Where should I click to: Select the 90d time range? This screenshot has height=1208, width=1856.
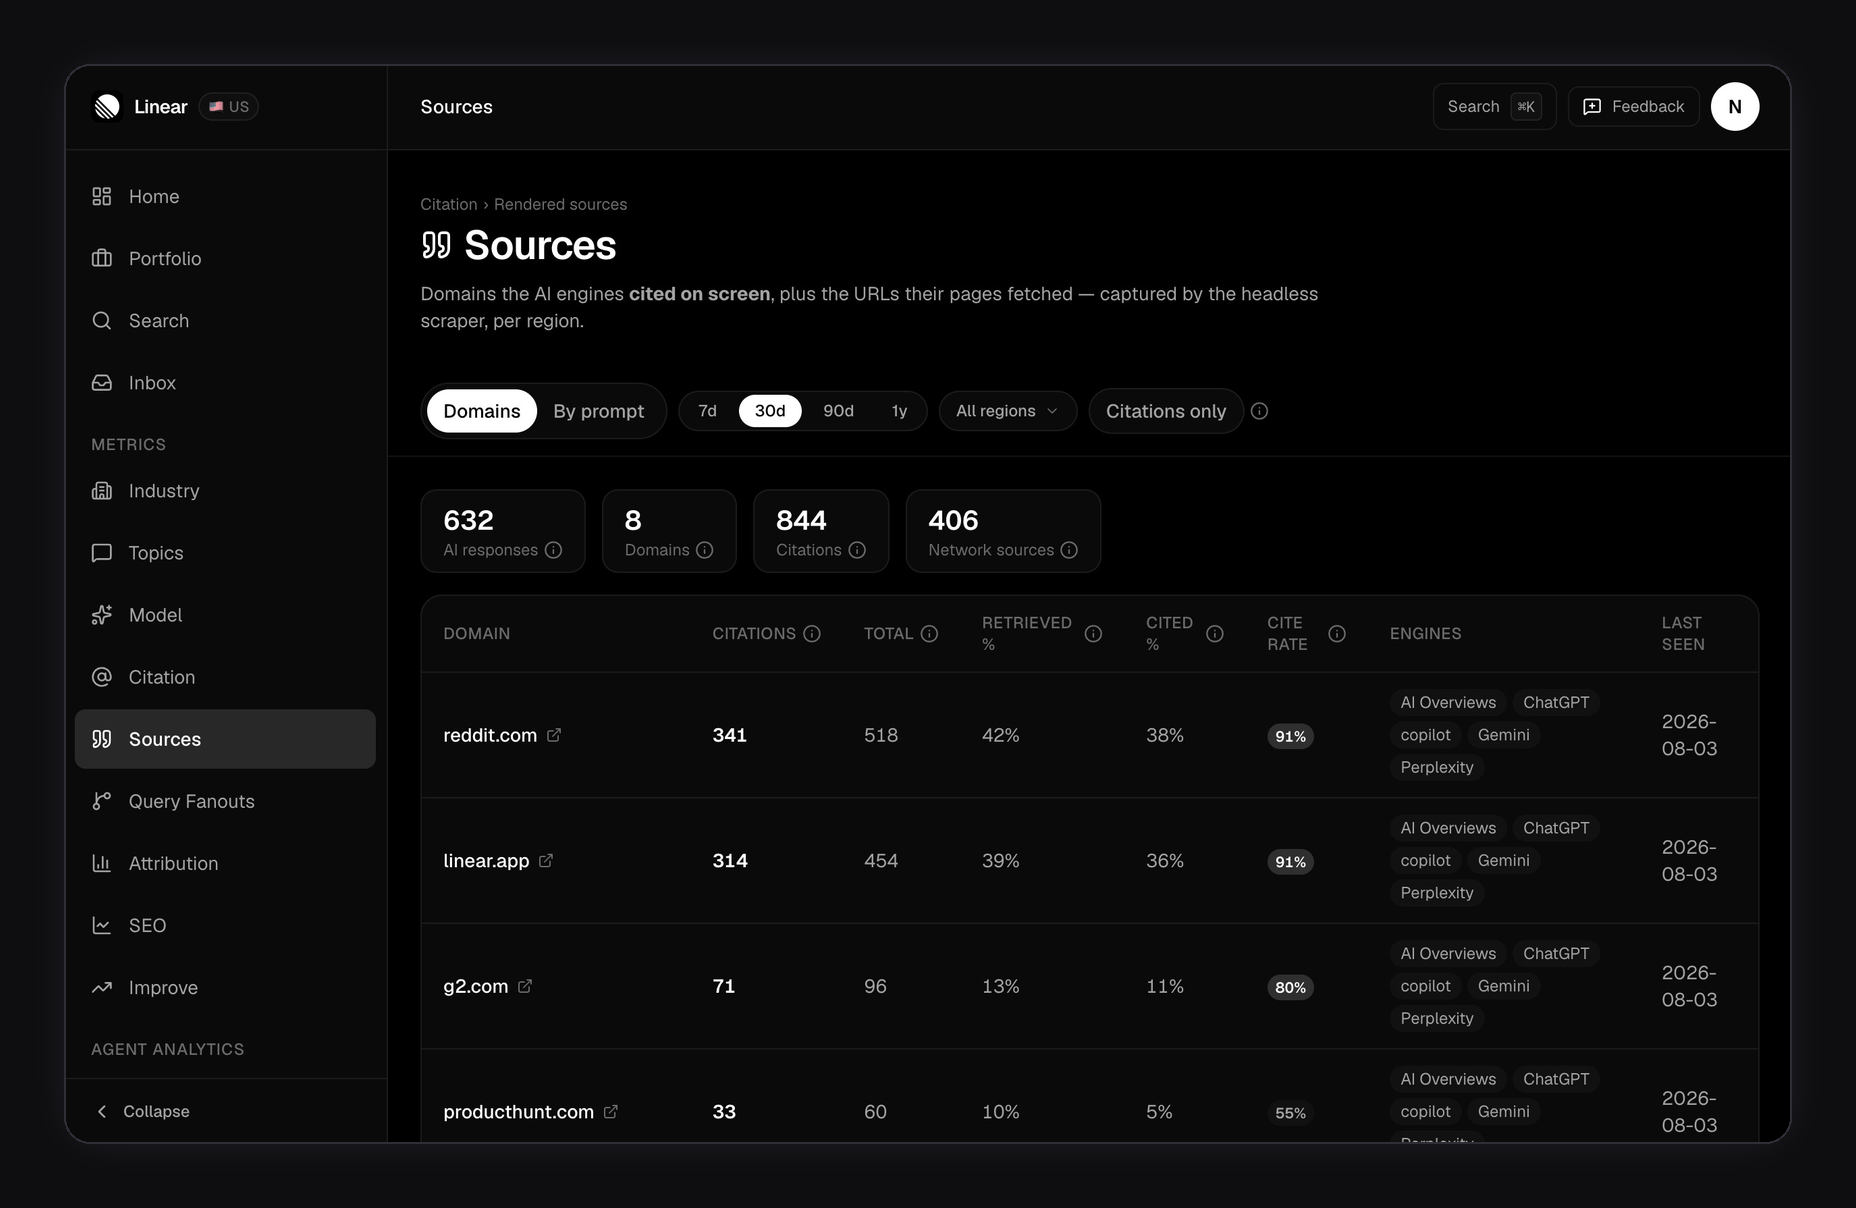point(838,411)
